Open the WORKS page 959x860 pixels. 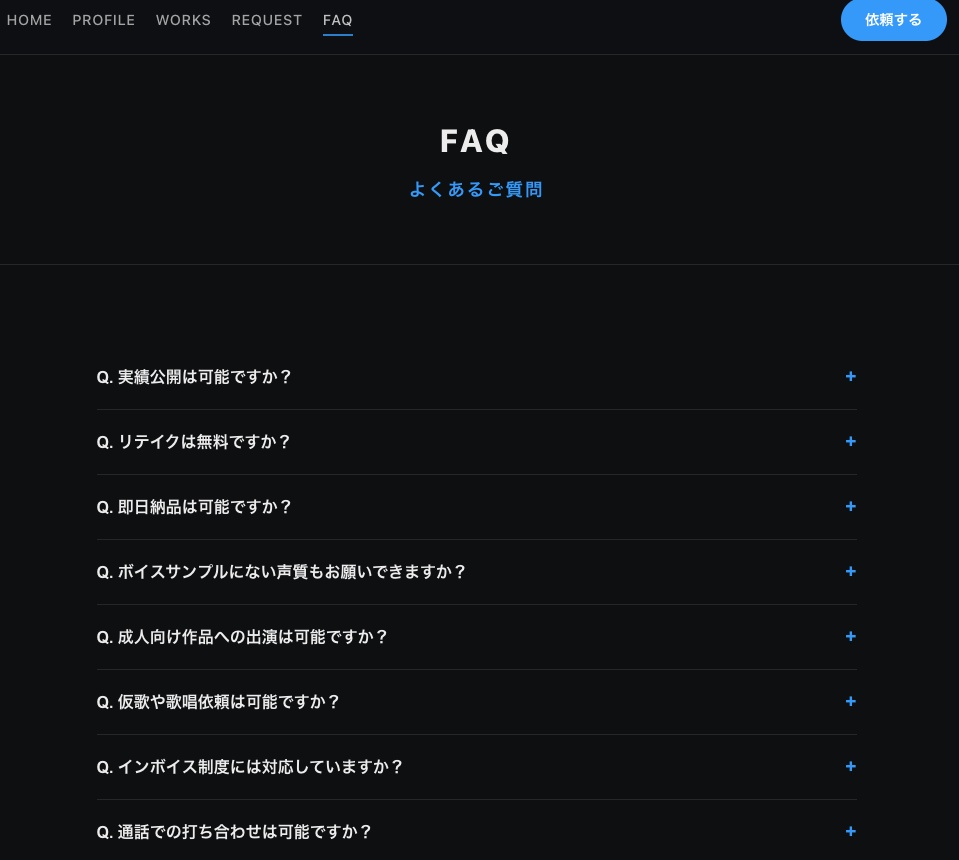pyautogui.click(x=183, y=20)
